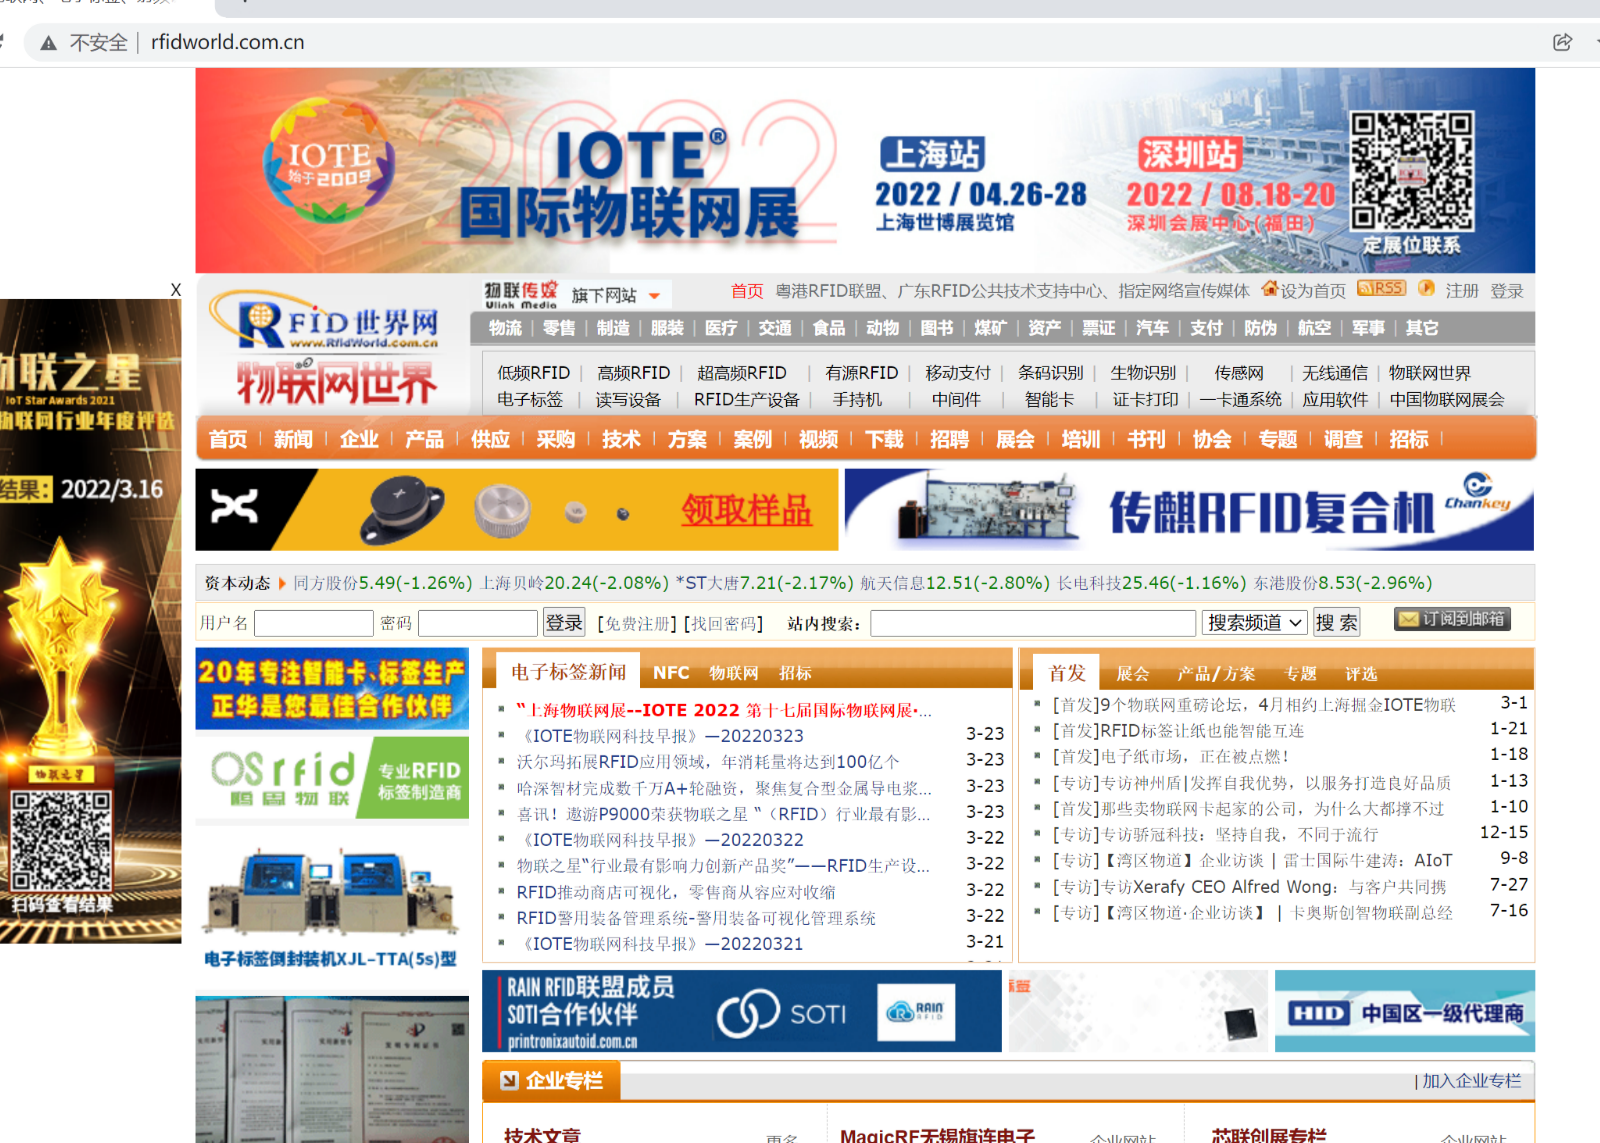This screenshot has width=1600, height=1143.
Task: Click the 找回密码 link
Action: click(723, 624)
